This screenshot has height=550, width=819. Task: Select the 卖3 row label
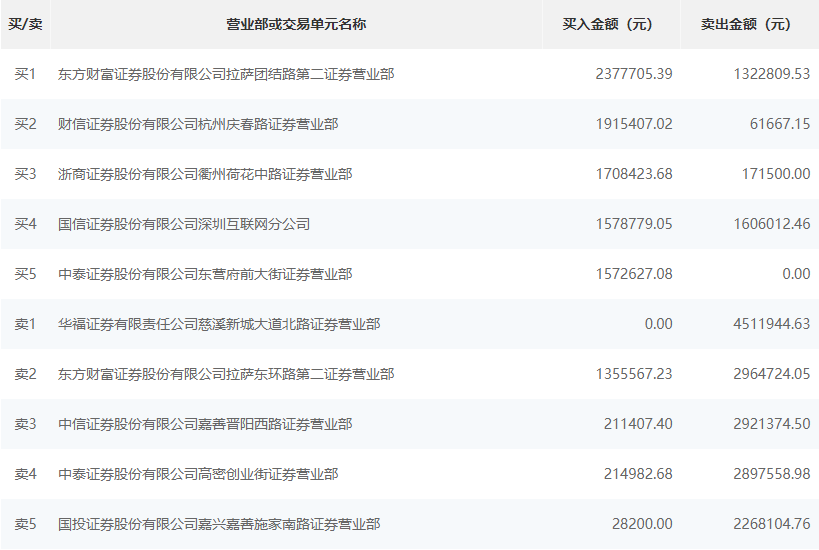click(x=25, y=424)
